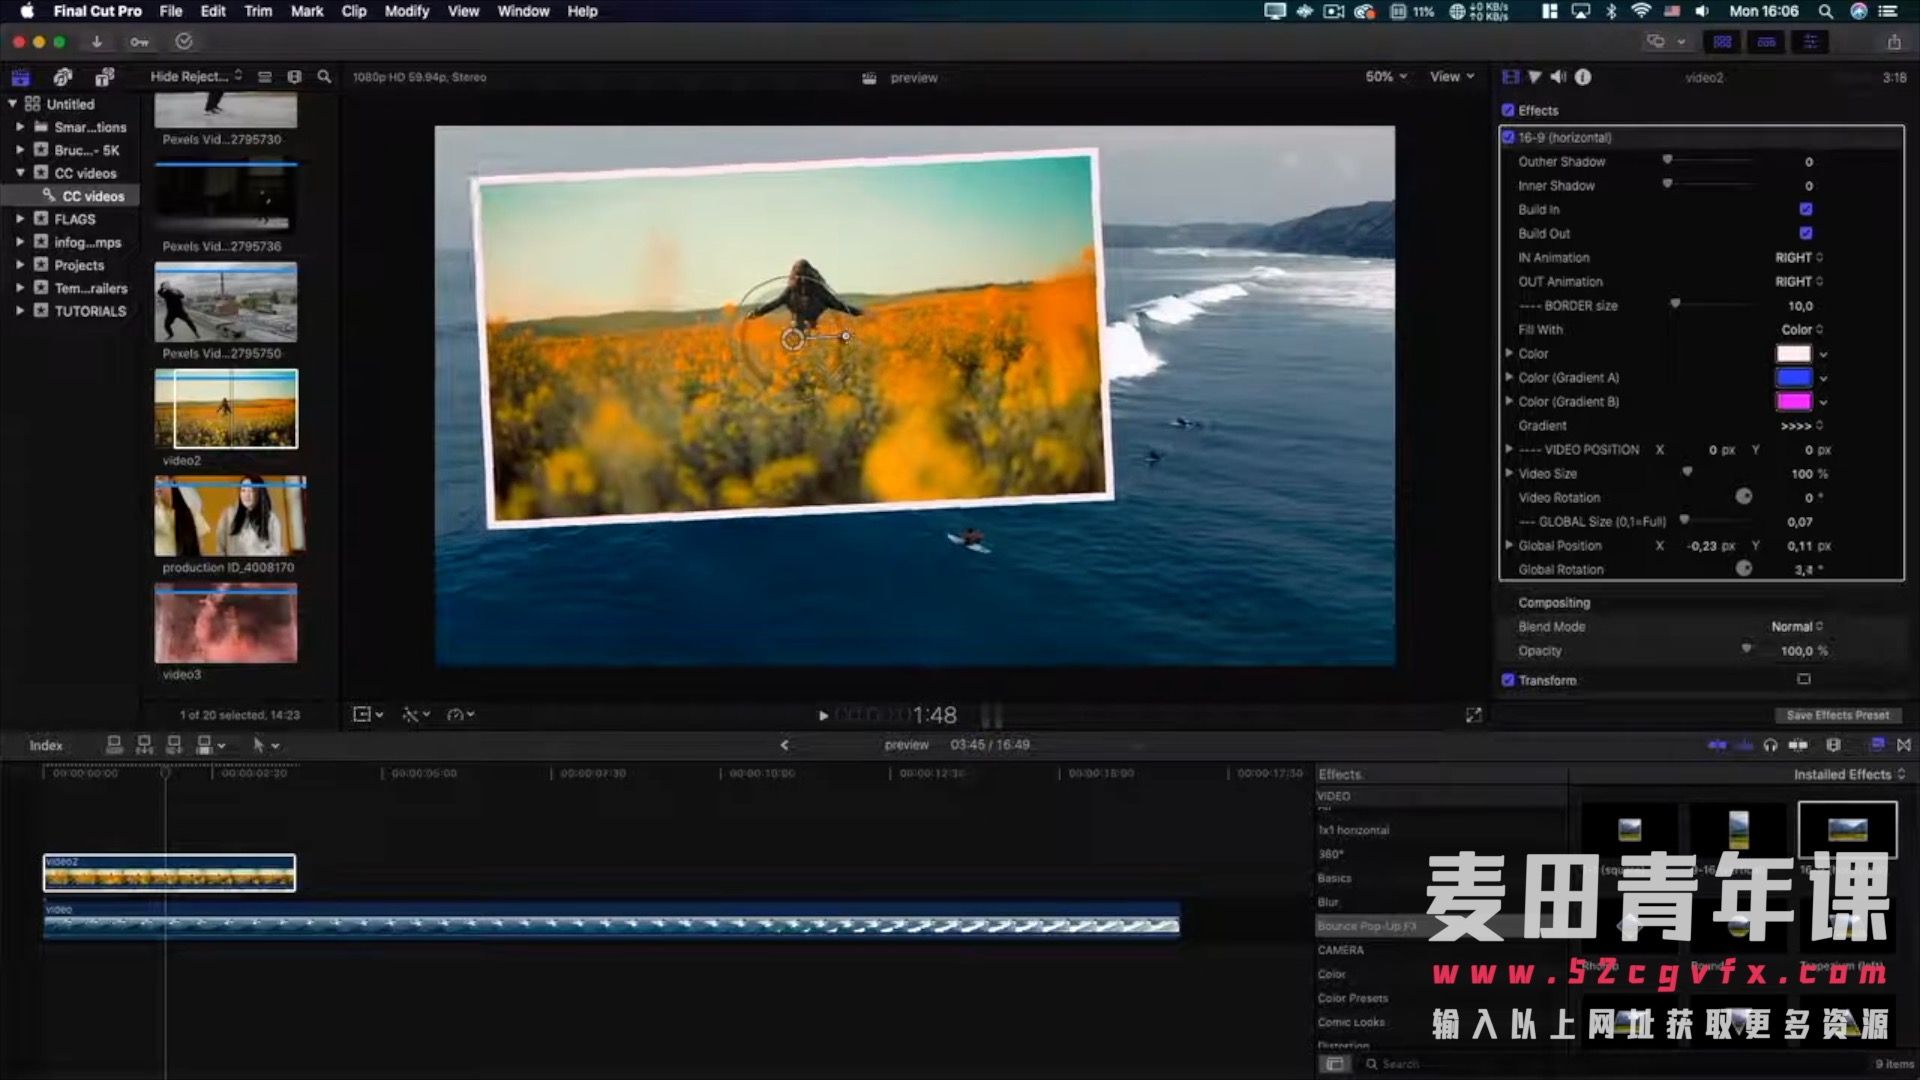
Task: Show the Titles and Generators sidebar
Action: click(x=105, y=77)
